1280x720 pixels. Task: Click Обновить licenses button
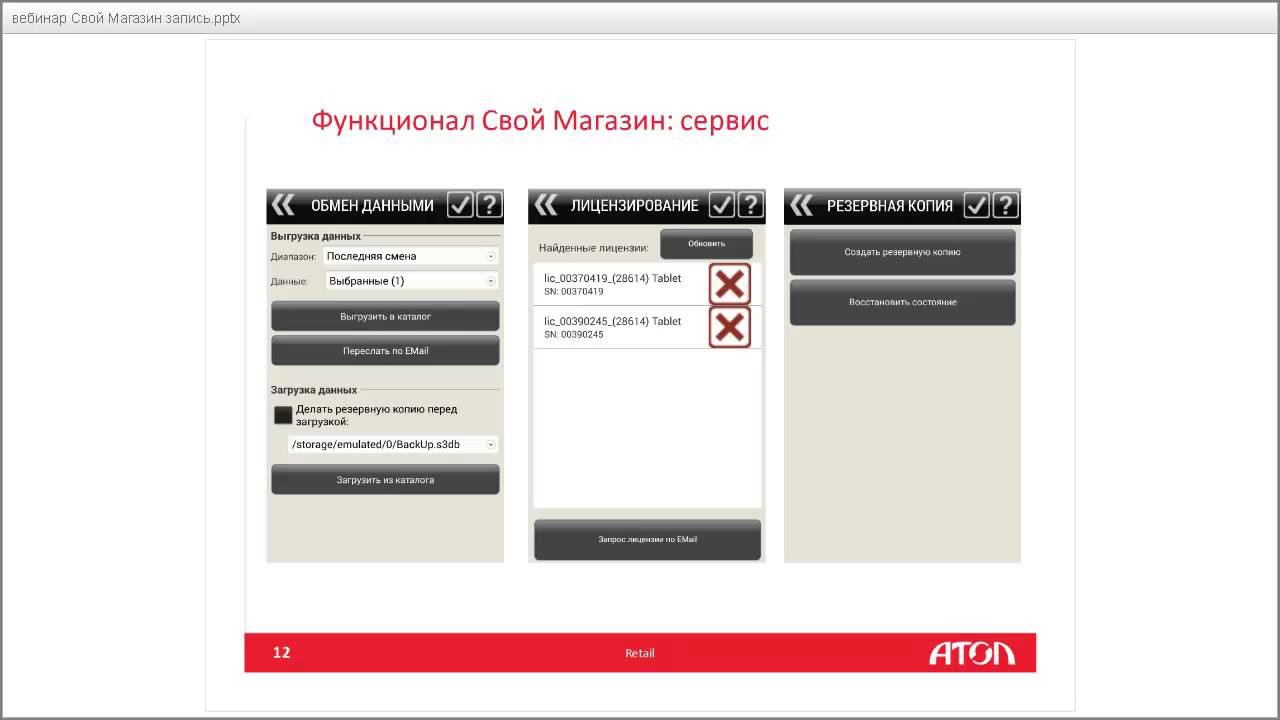click(706, 243)
